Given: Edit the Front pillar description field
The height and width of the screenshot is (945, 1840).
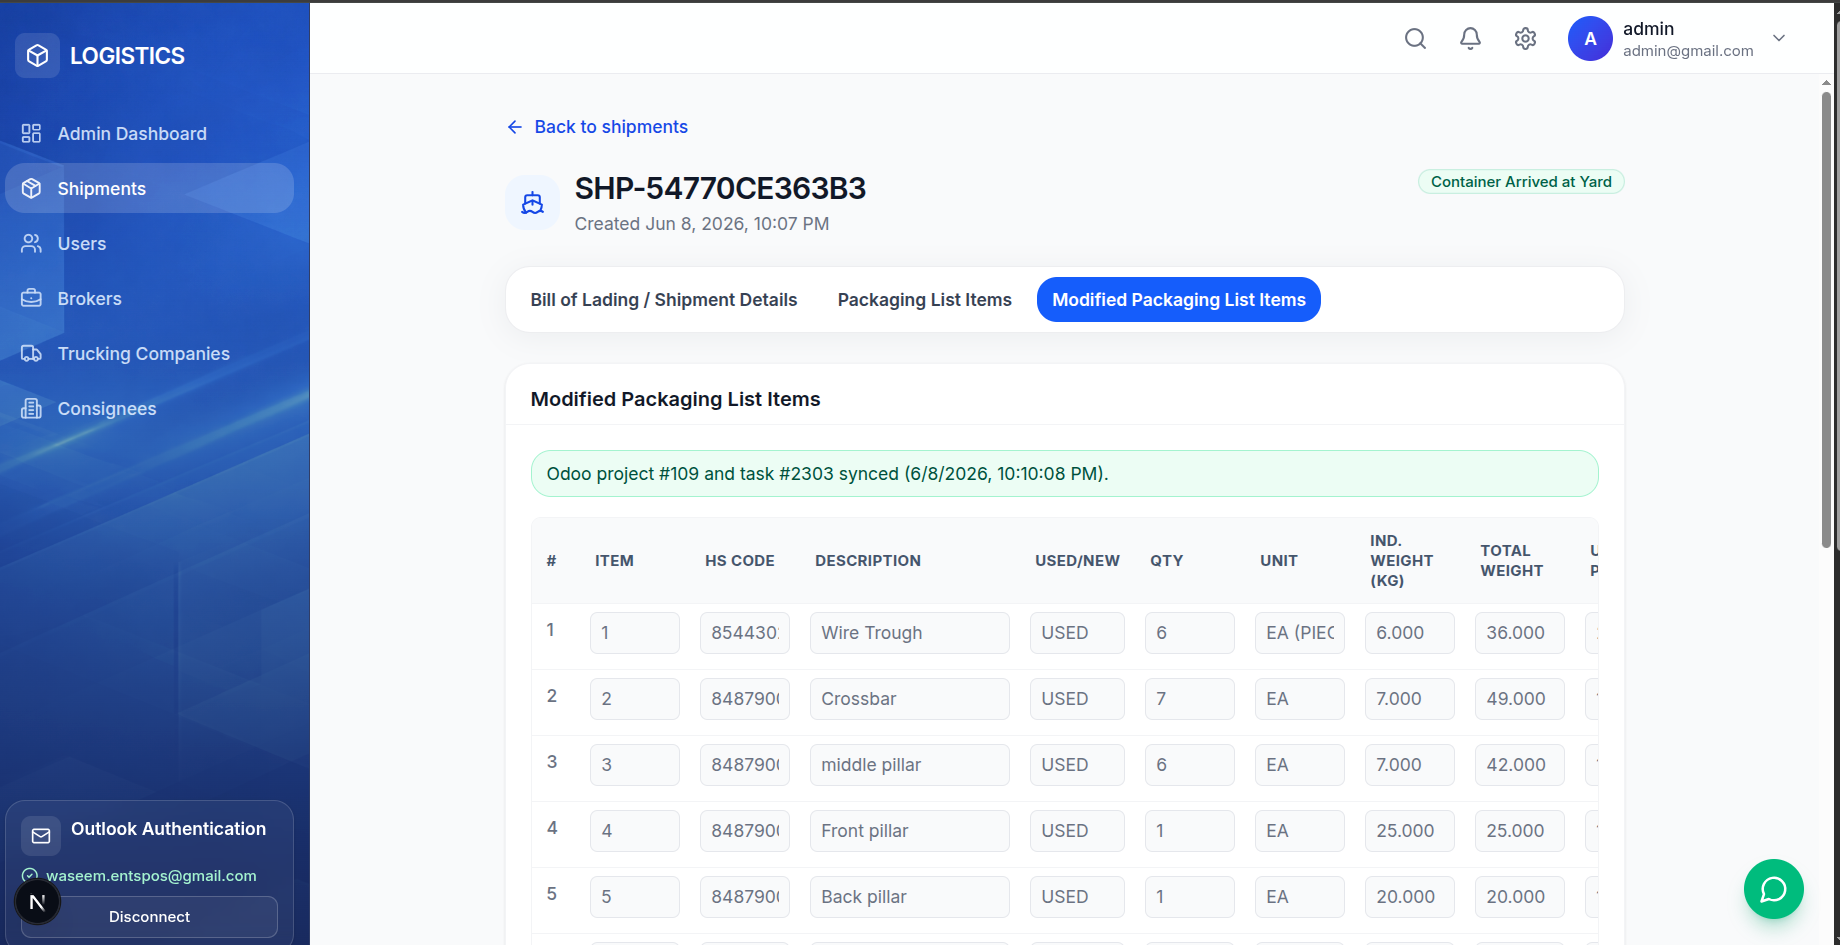Looking at the screenshot, I should tap(910, 831).
